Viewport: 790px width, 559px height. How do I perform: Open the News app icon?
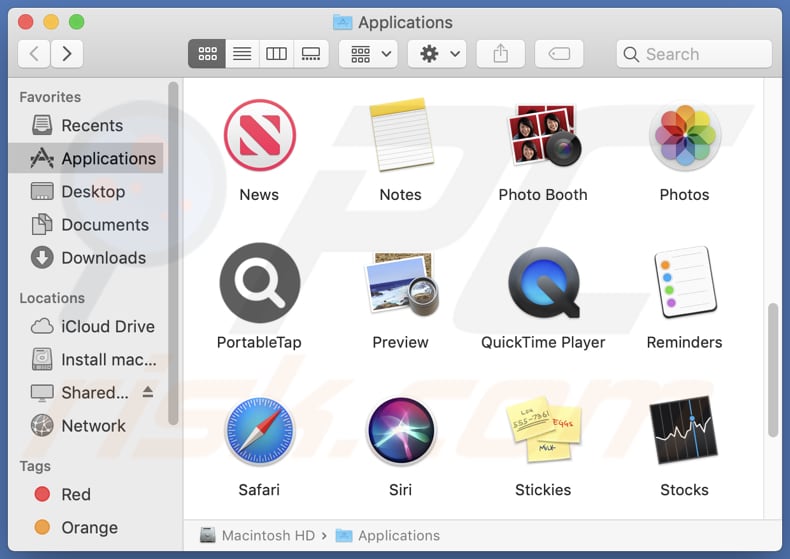coord(259,135)
